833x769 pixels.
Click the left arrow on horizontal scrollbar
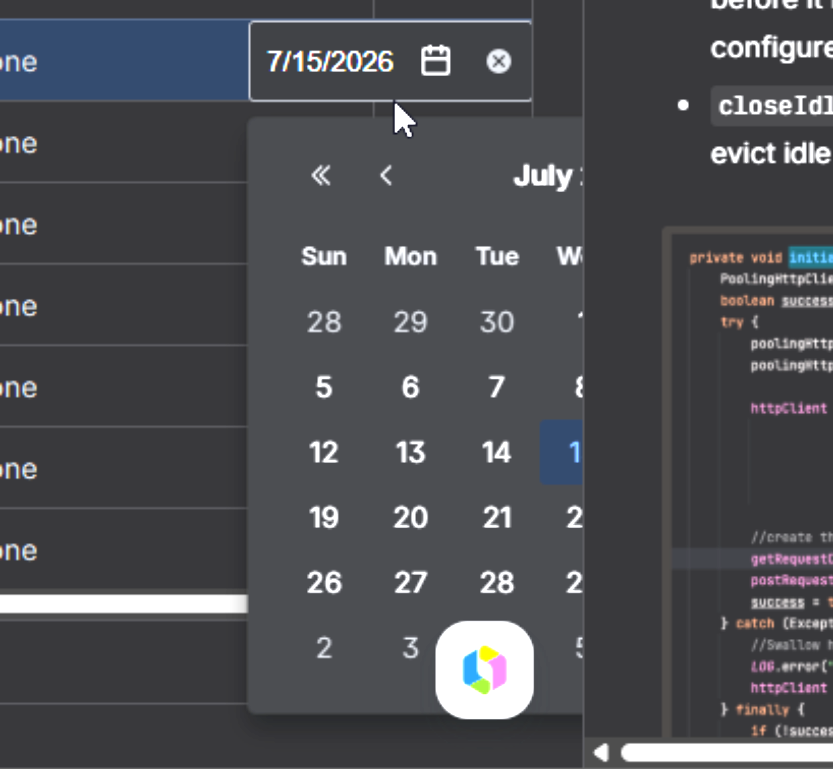point(601,753)
